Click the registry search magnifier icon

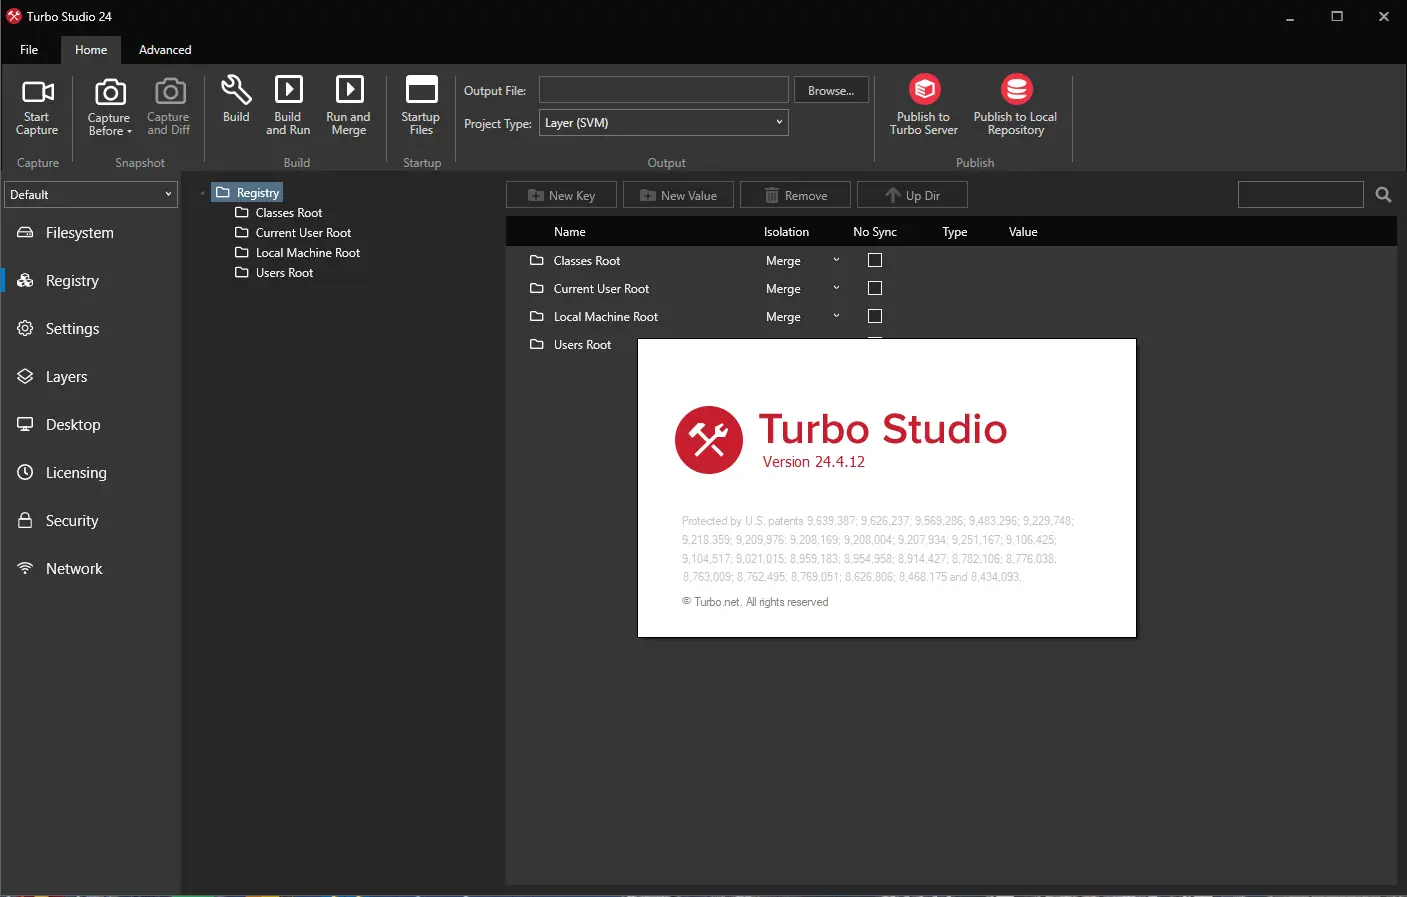(1383, 195)
